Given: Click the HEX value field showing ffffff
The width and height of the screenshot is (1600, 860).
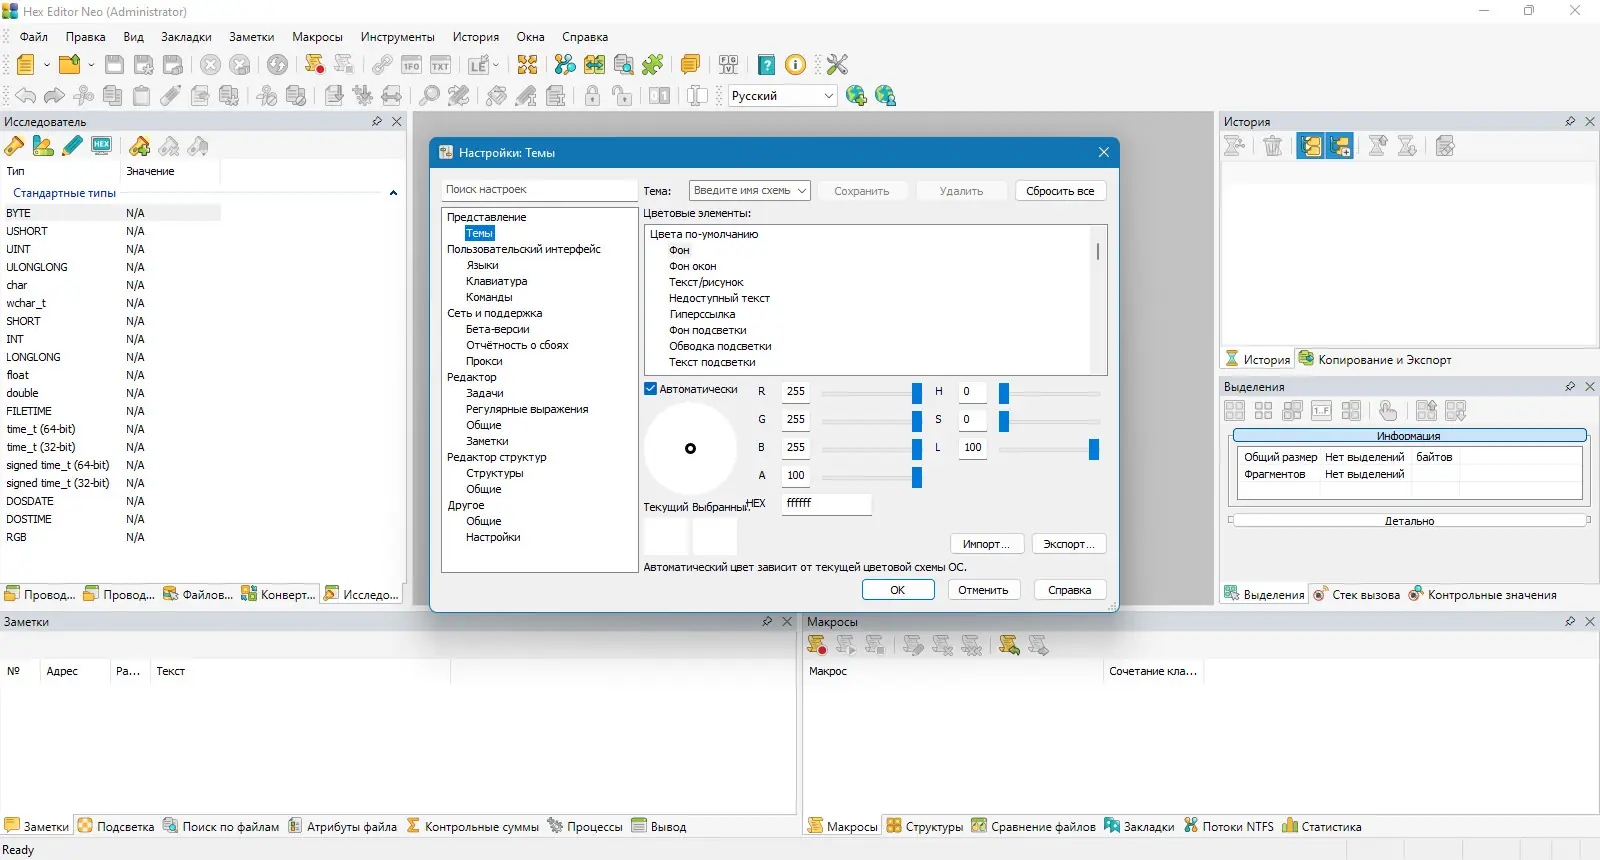Looking at the screenshot, I should (826, 503).
